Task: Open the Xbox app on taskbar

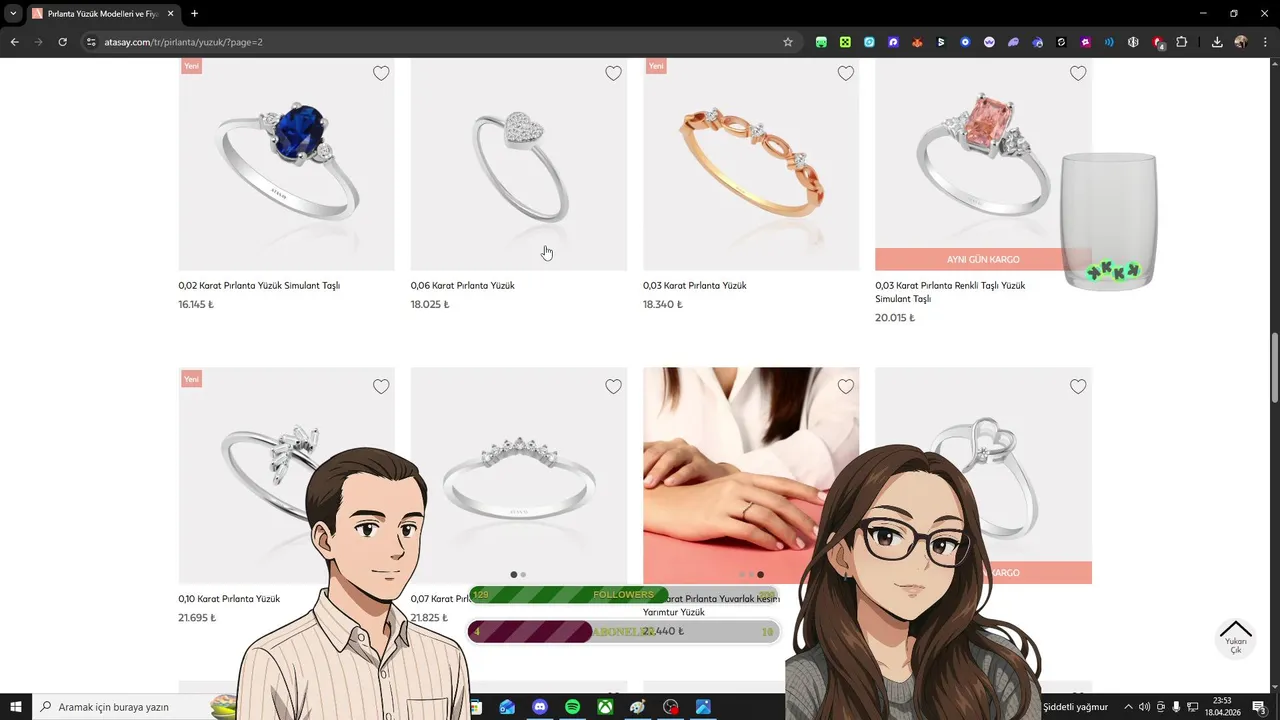Action: [605, 707]
